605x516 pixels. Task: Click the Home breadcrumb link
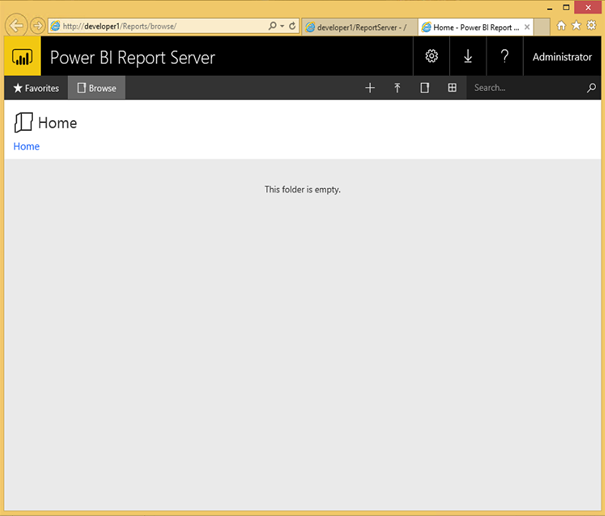[26, 146]
